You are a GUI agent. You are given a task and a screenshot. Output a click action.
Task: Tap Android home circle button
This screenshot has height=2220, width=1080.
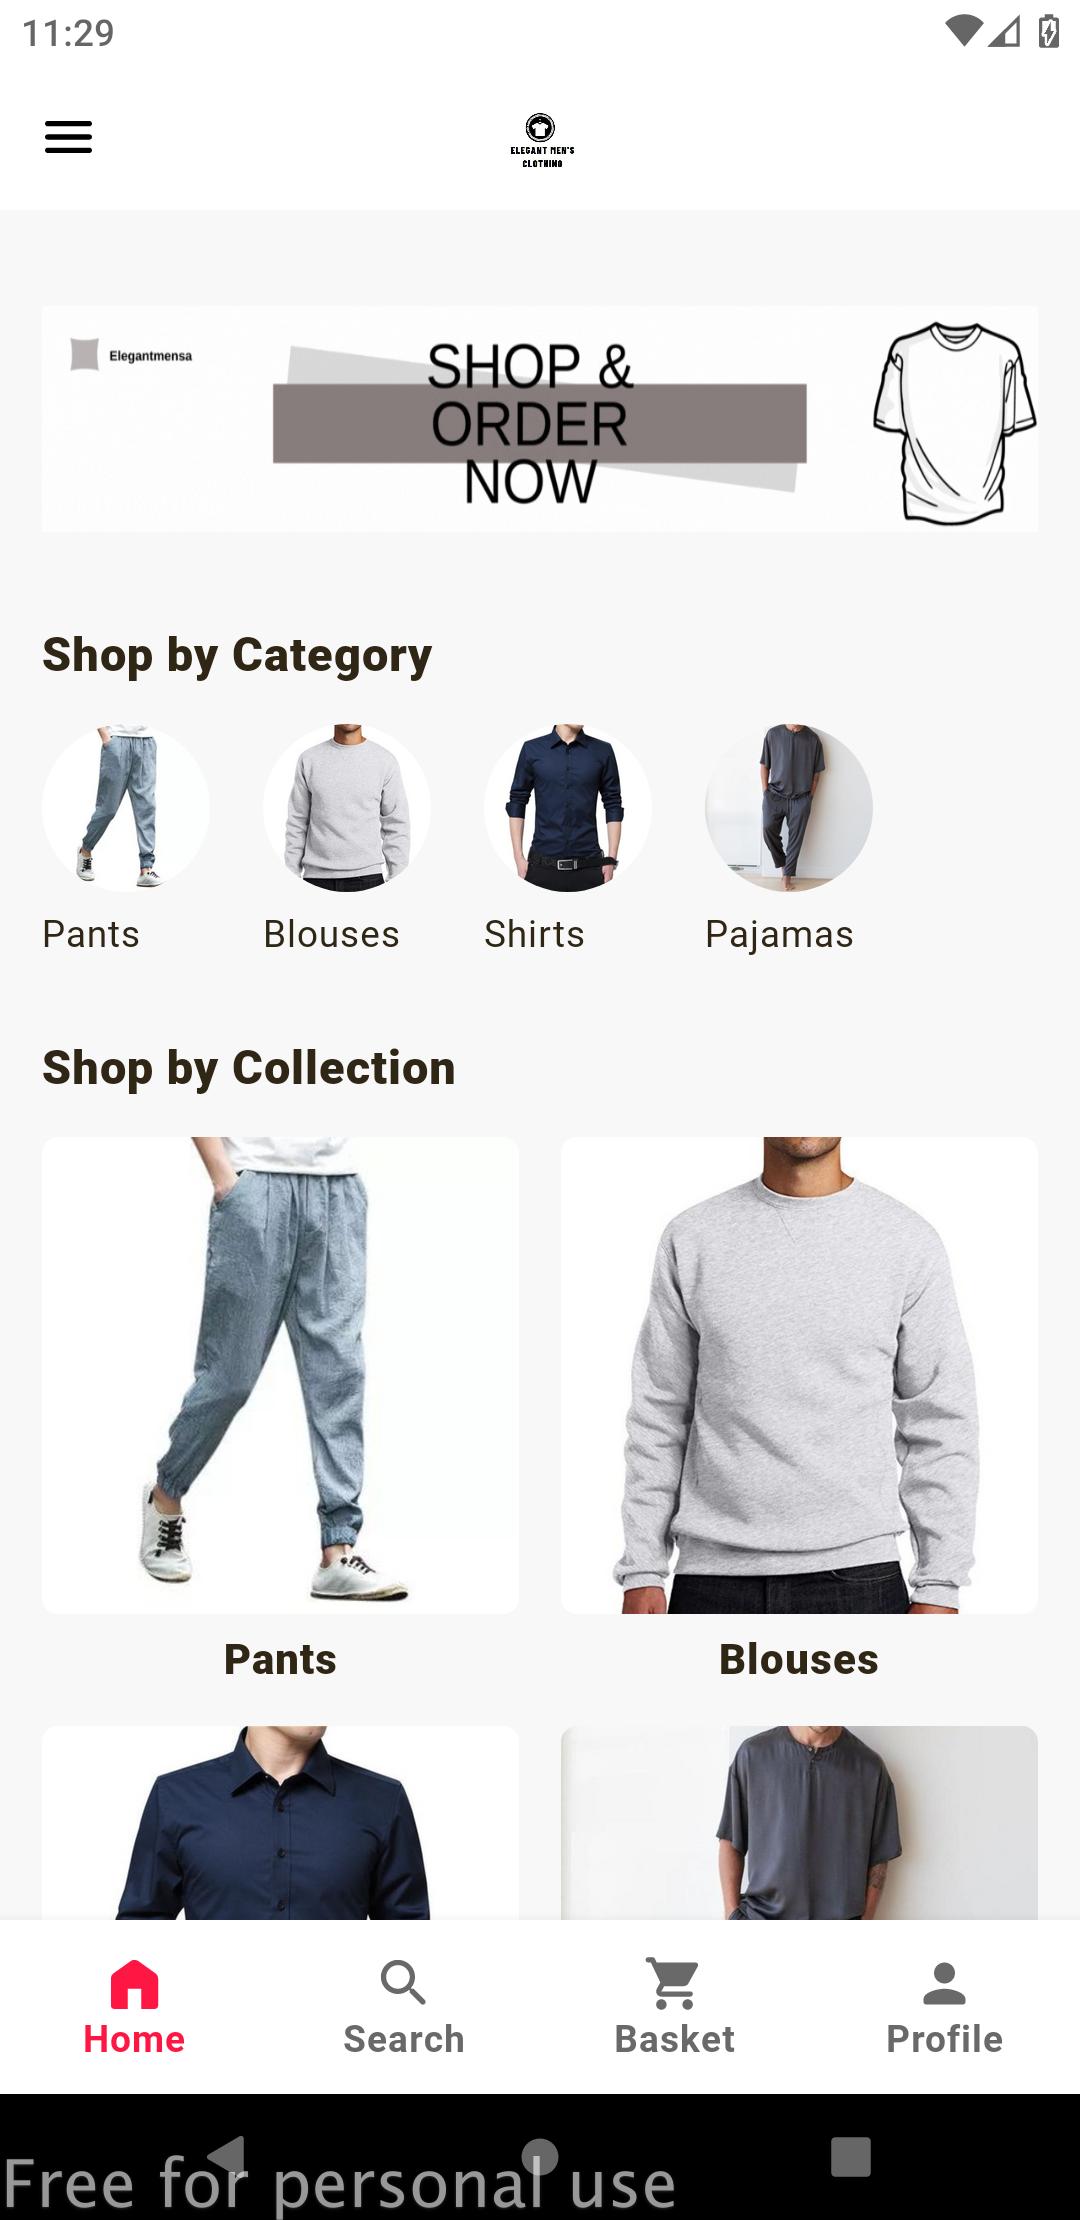(x=540, y=2156)
